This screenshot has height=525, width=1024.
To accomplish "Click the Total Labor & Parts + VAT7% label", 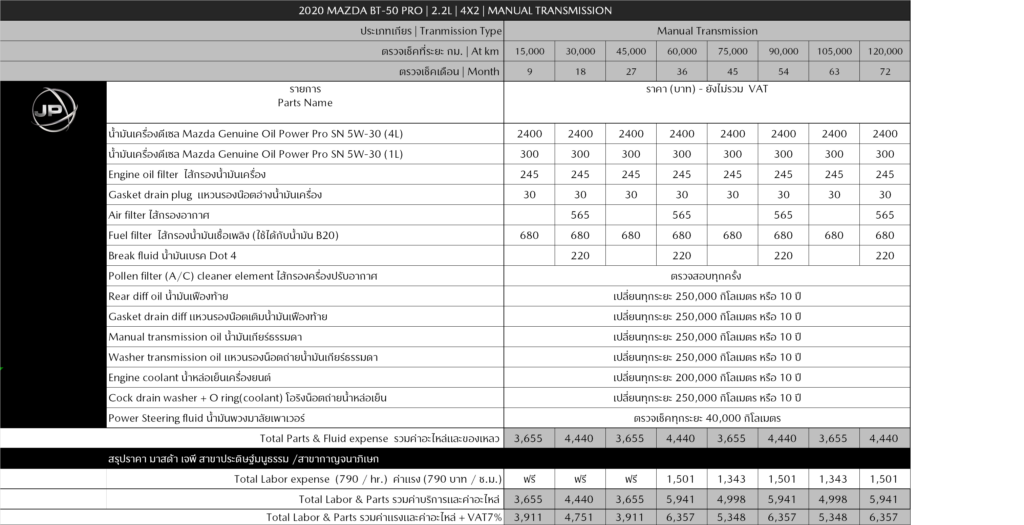I will (384, 517).
